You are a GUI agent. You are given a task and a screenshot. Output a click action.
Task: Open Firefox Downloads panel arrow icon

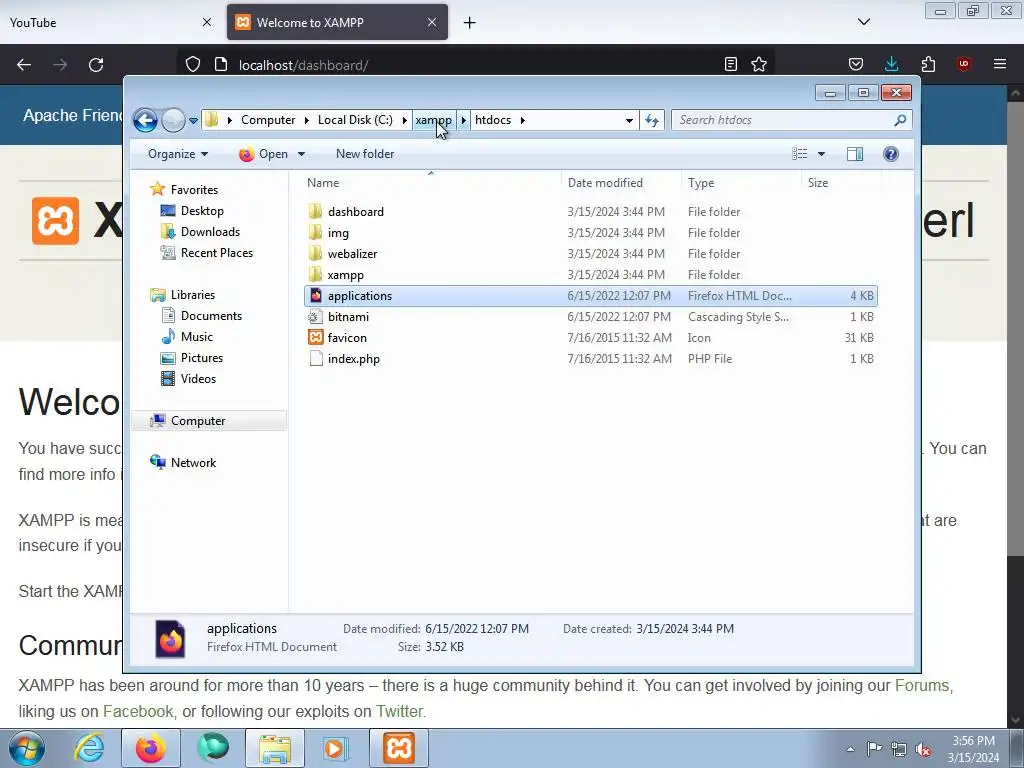[x=891, y=64]
